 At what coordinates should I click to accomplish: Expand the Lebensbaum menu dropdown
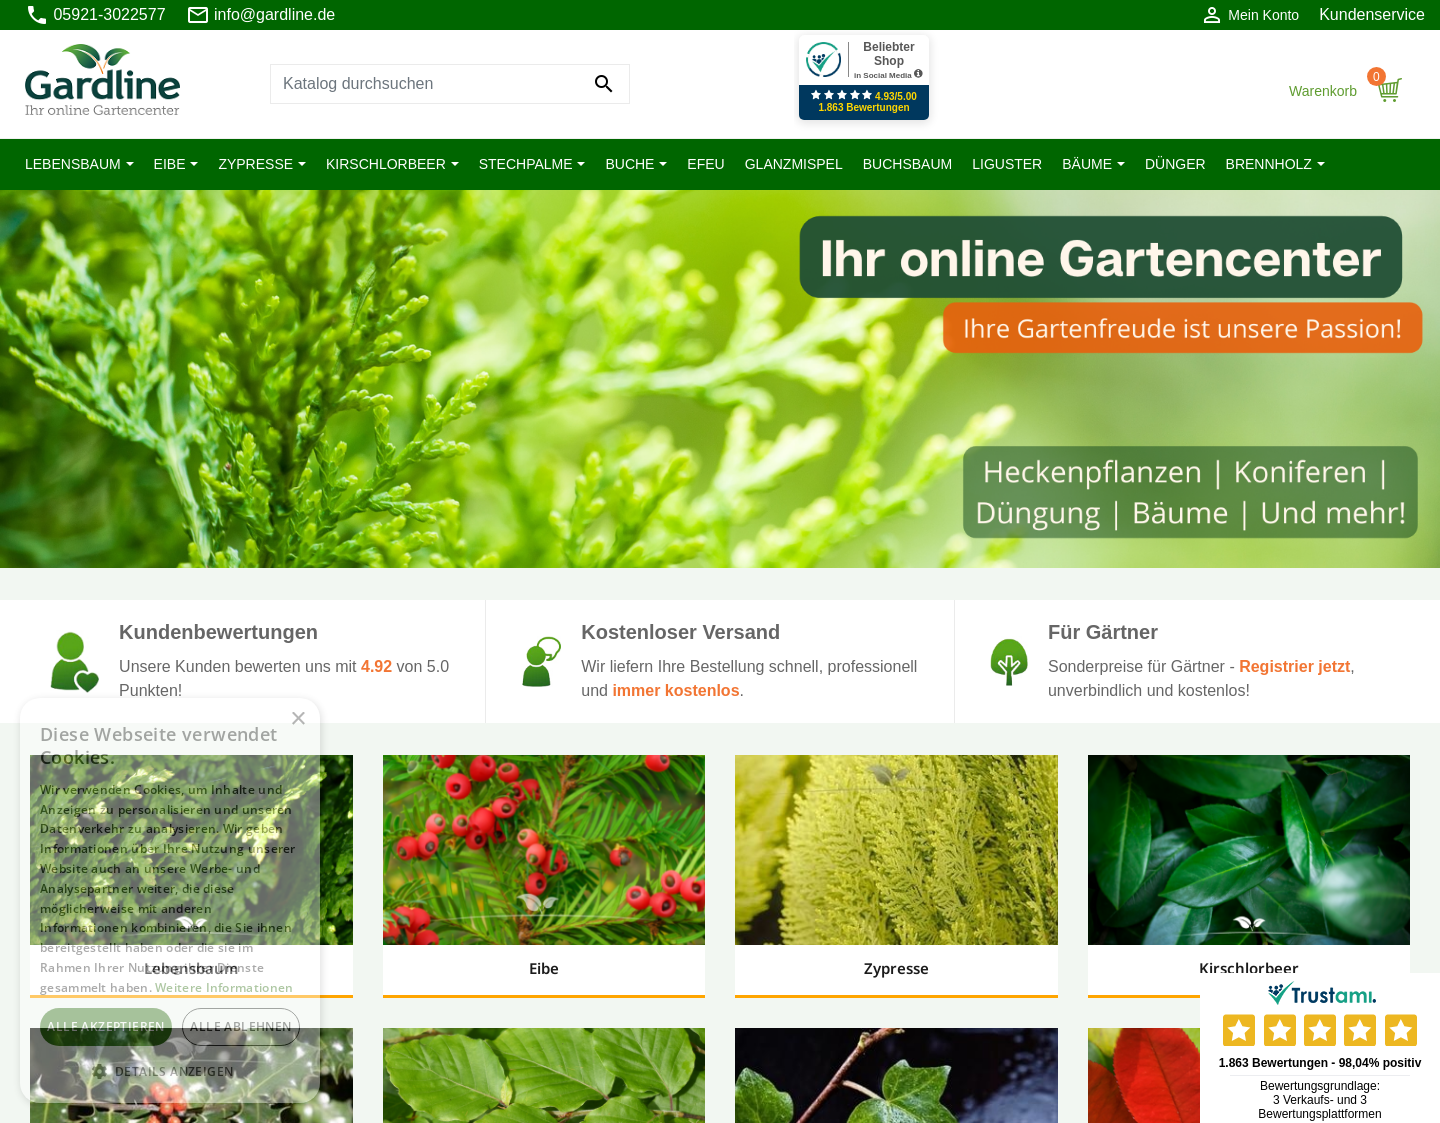(79, 164)
